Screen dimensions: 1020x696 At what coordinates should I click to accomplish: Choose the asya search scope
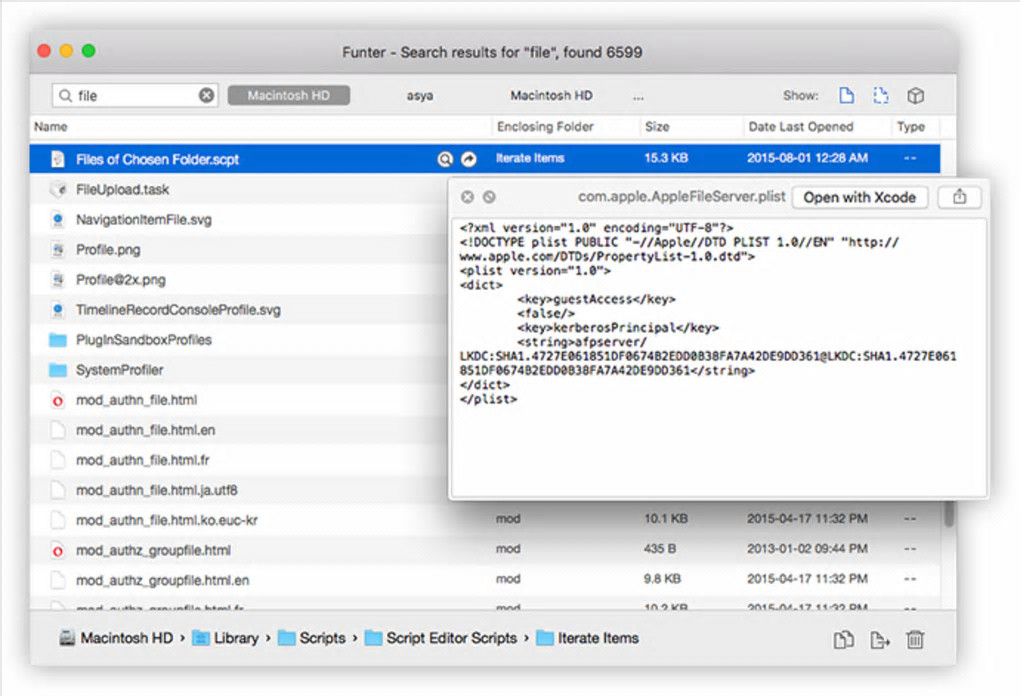[420, 96]
